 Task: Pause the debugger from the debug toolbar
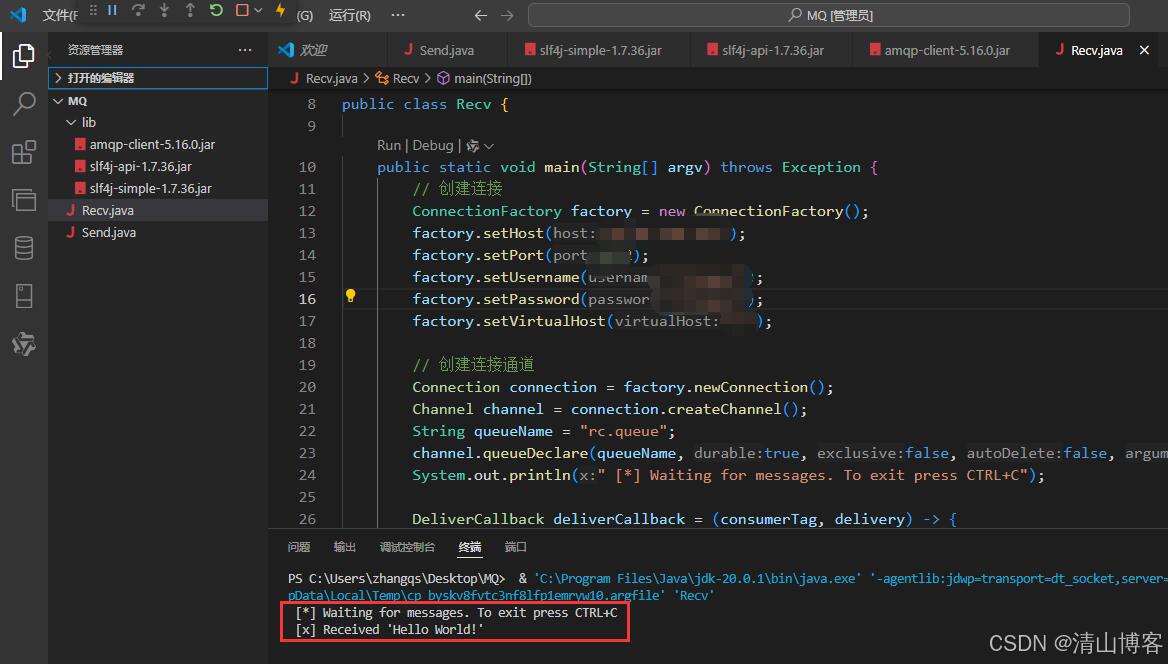(x=112, y=11)
